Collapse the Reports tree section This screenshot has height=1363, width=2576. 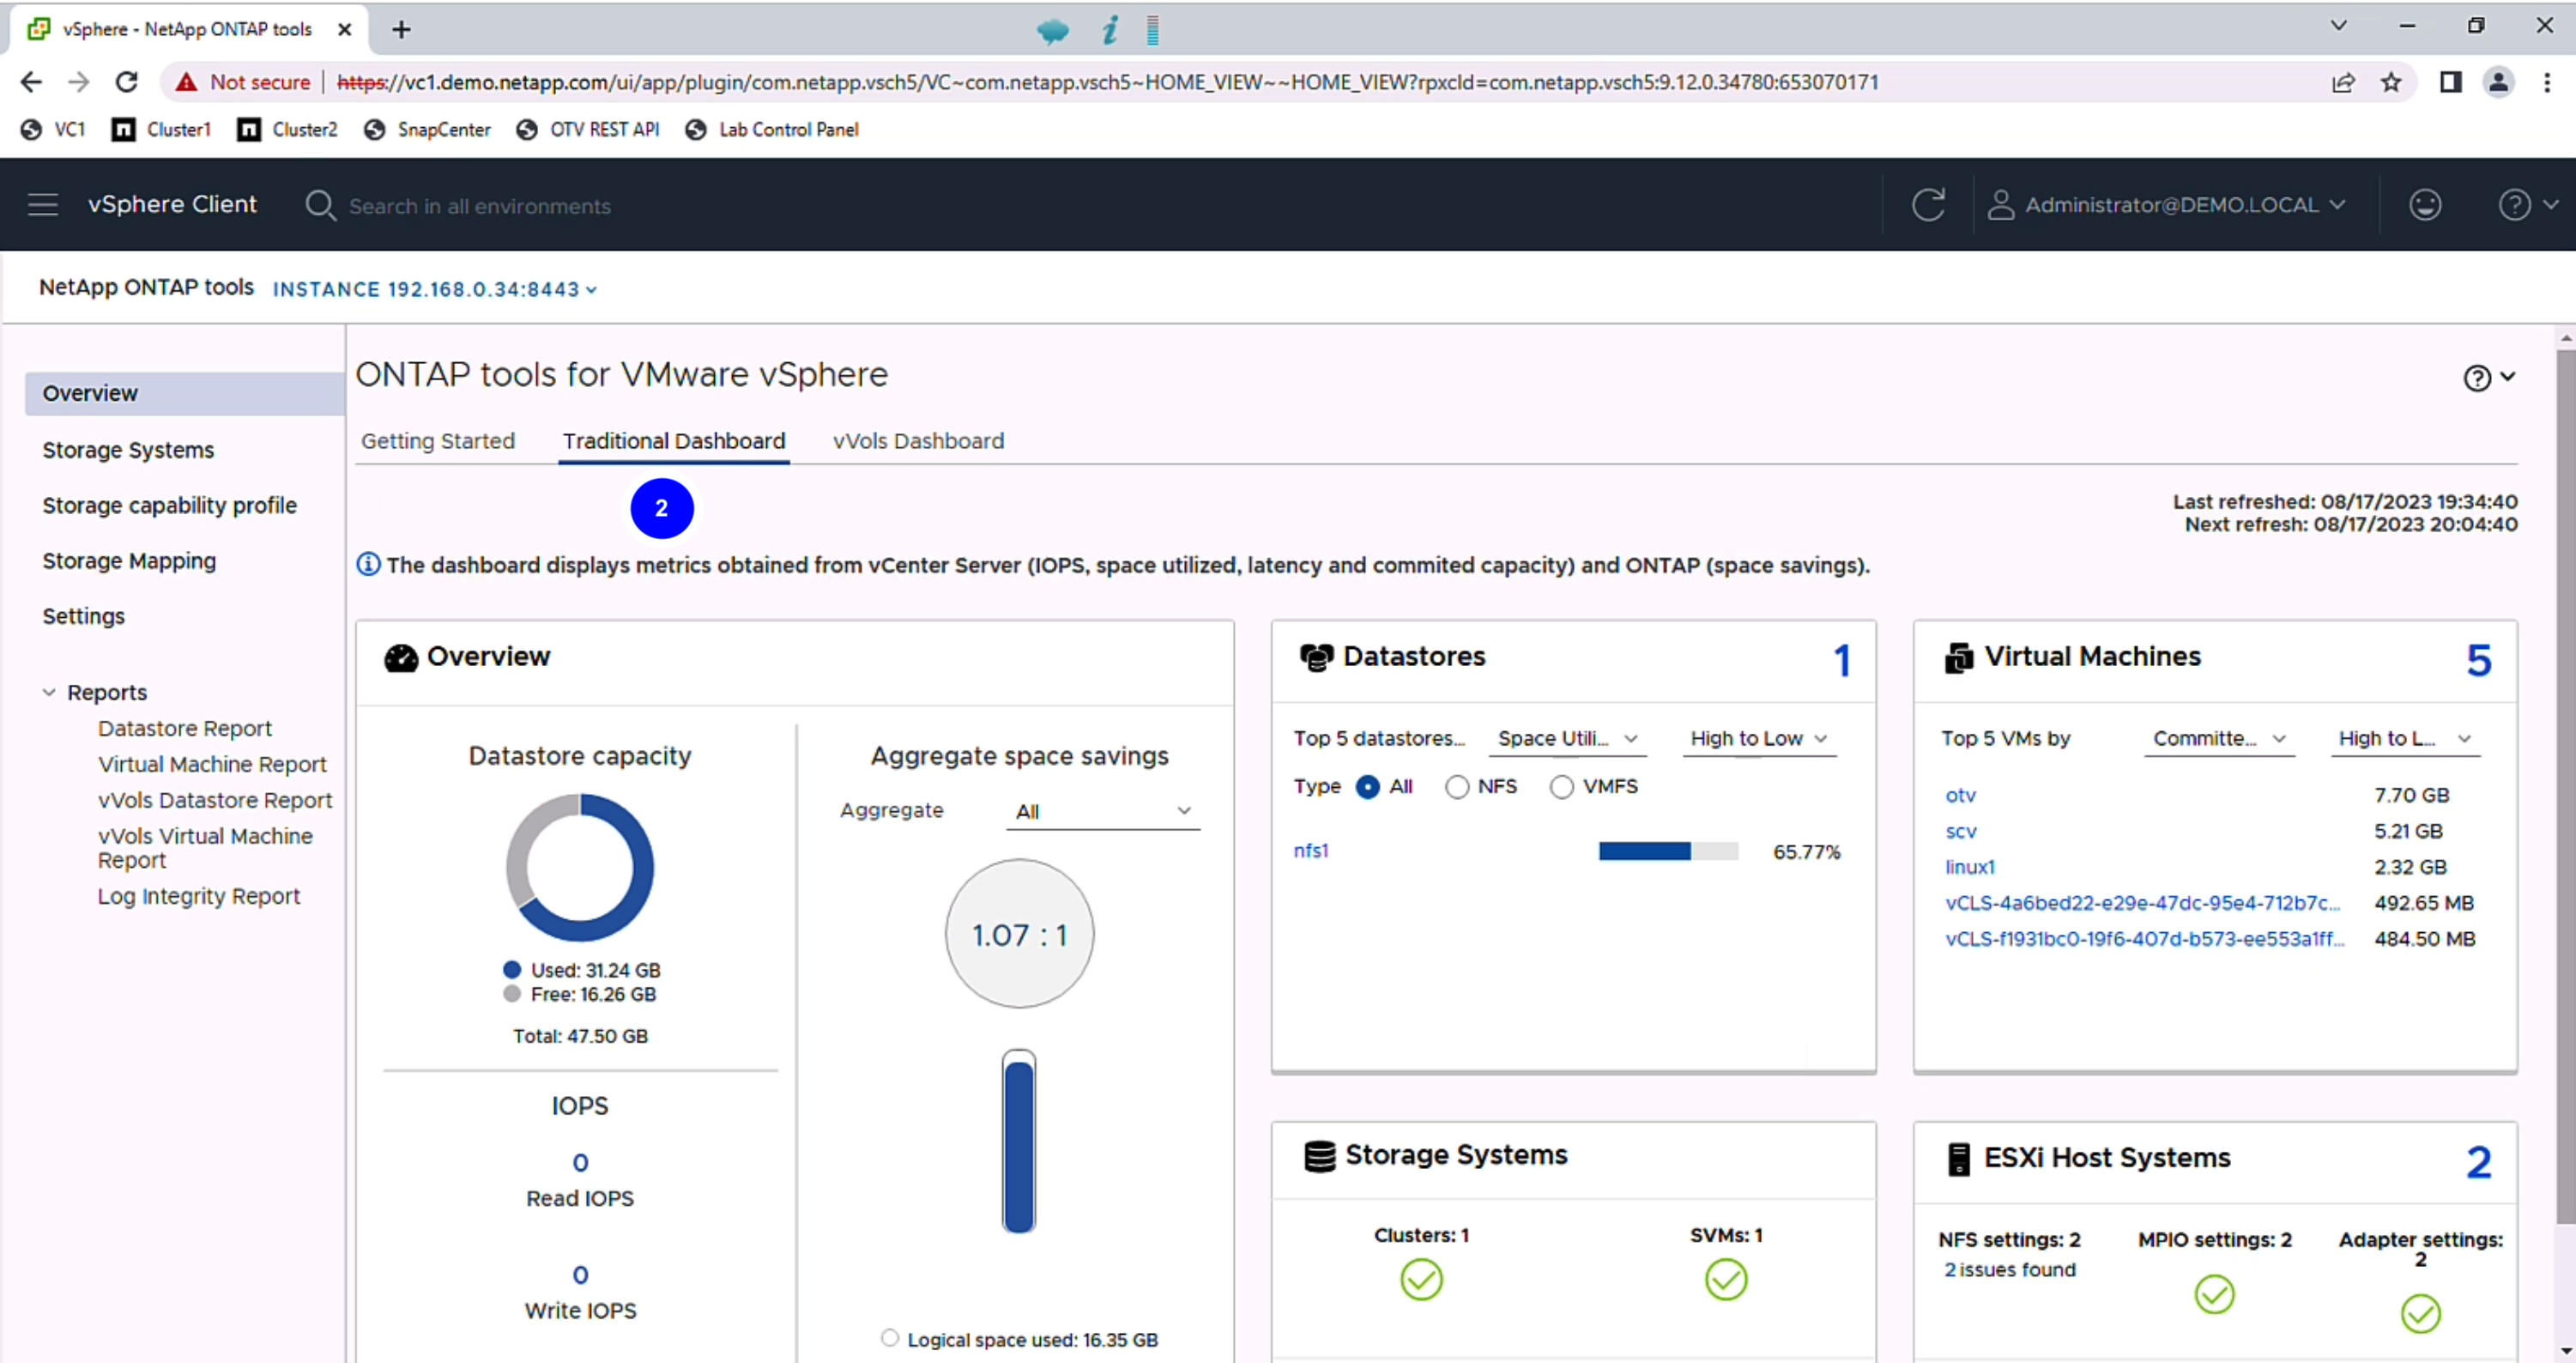click(x=48, y=692)
